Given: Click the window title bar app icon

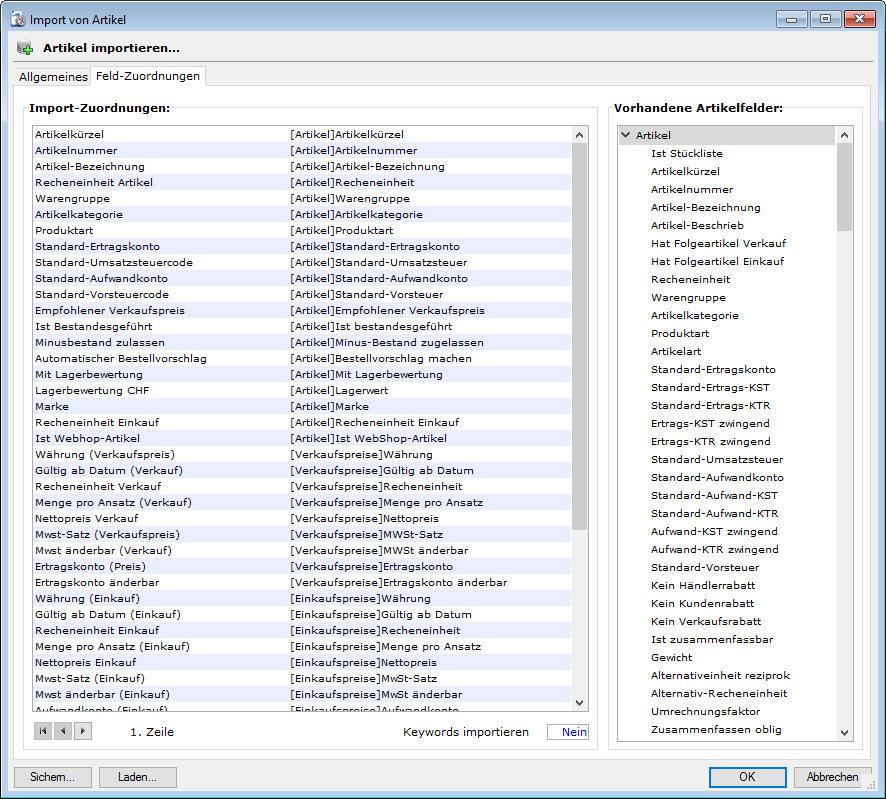Looking at the screenshot, I should pyautogui.click(x=16, y=19).
